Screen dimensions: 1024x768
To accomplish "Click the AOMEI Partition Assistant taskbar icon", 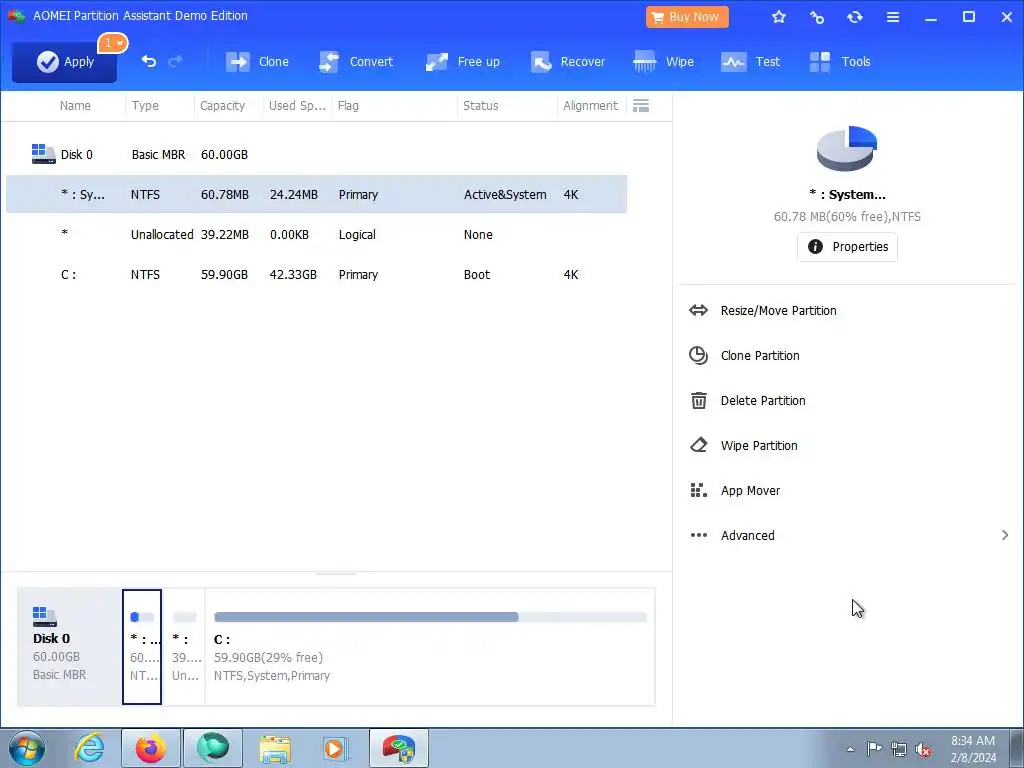I will 399,748.
